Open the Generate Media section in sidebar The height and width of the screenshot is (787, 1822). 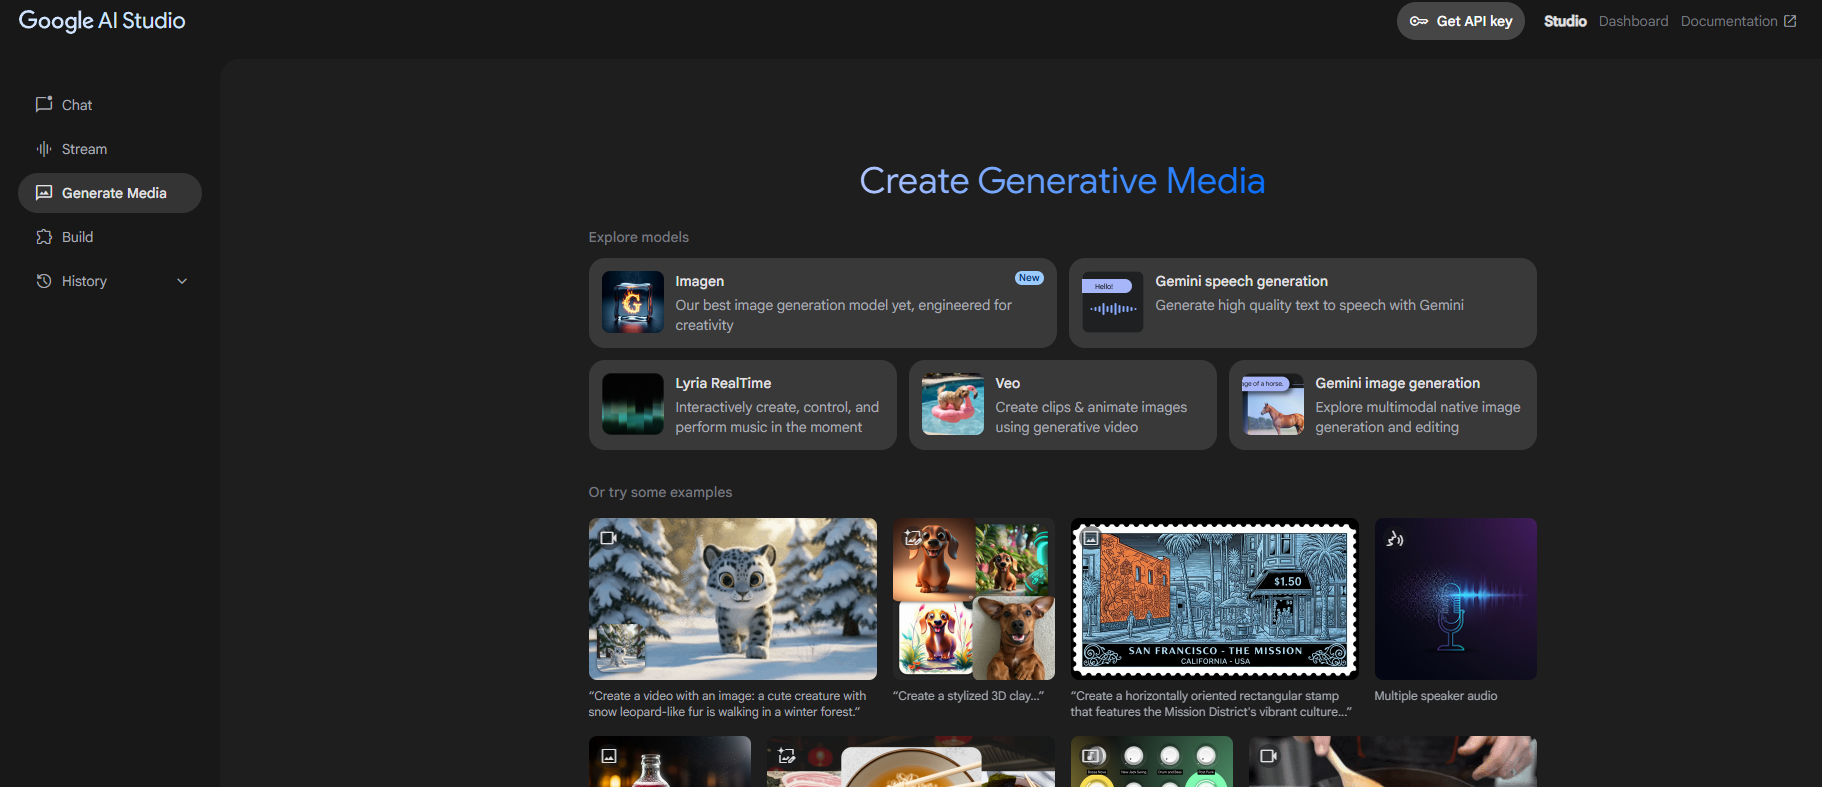click(110, 193)
